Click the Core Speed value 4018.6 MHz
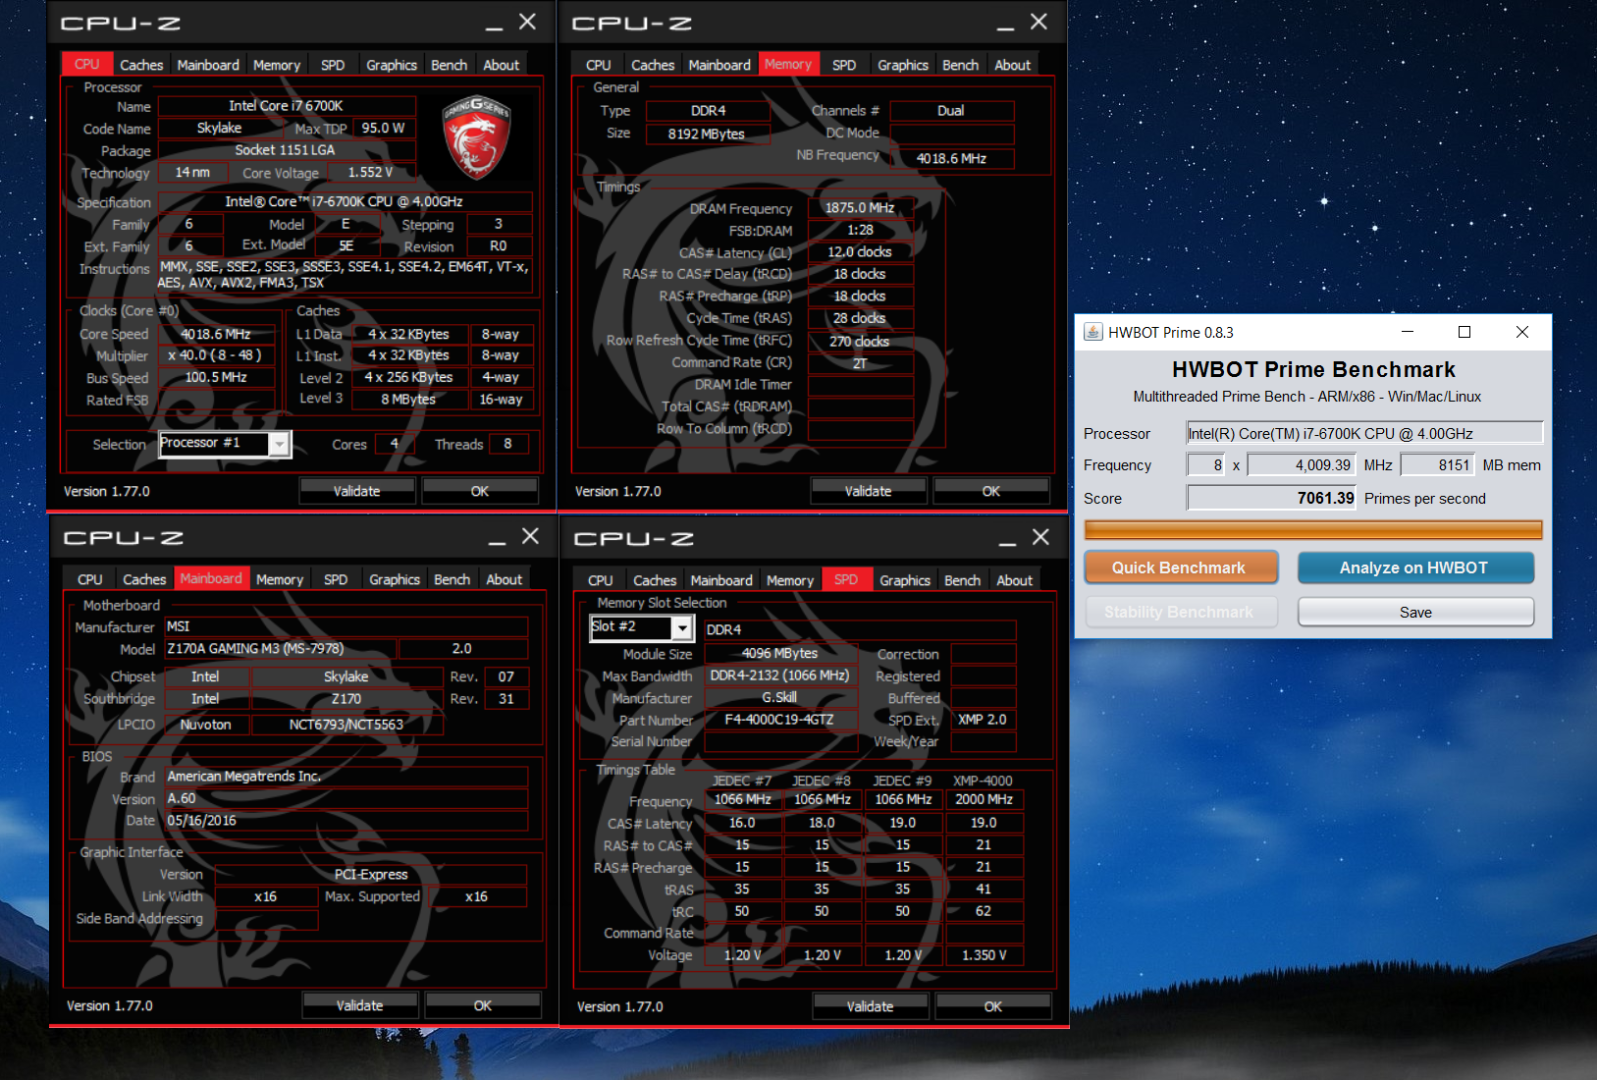 [x=216, y=334]
